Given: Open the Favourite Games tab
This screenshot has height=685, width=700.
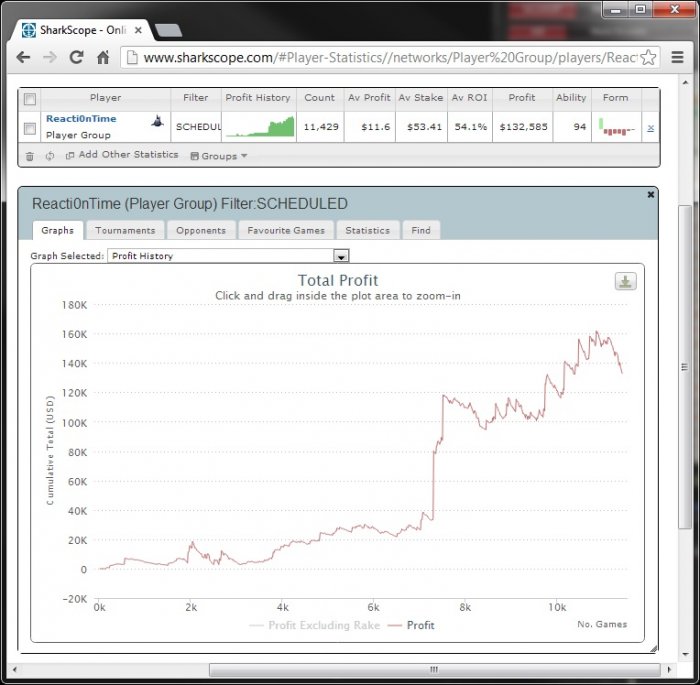Looking at the screenshot, I should click(286, 230).
